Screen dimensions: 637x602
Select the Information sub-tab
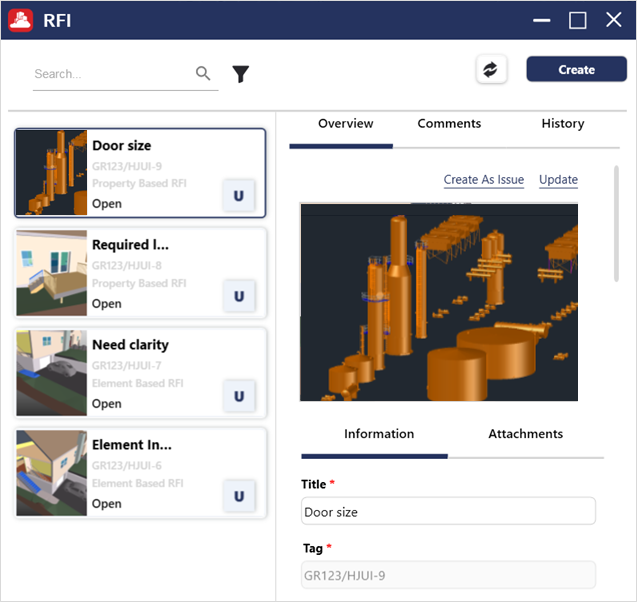pos(379,434)
